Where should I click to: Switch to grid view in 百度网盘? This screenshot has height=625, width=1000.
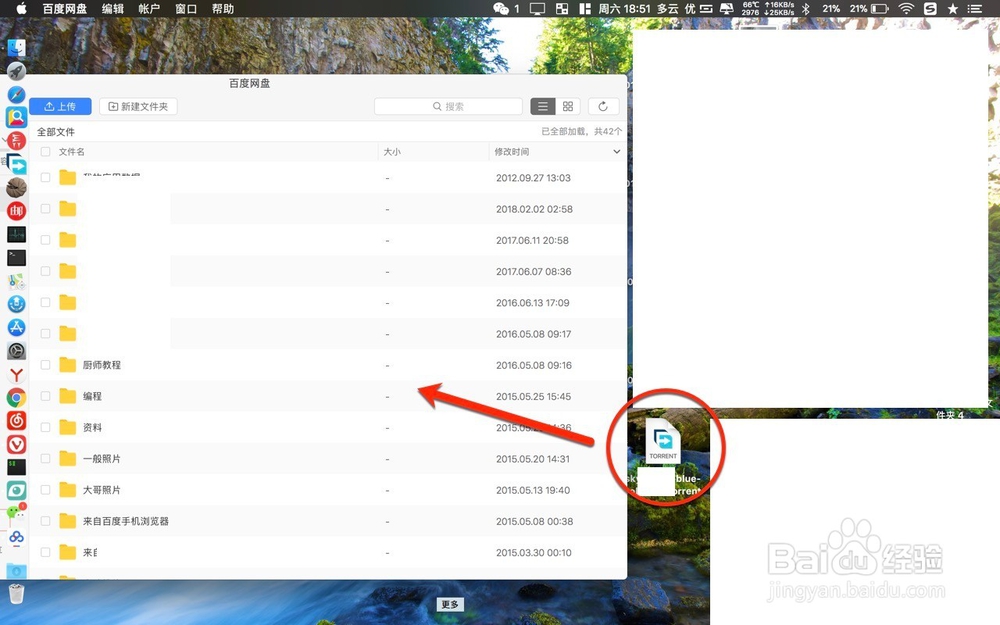pyautogui.click(x=568, y=107)
